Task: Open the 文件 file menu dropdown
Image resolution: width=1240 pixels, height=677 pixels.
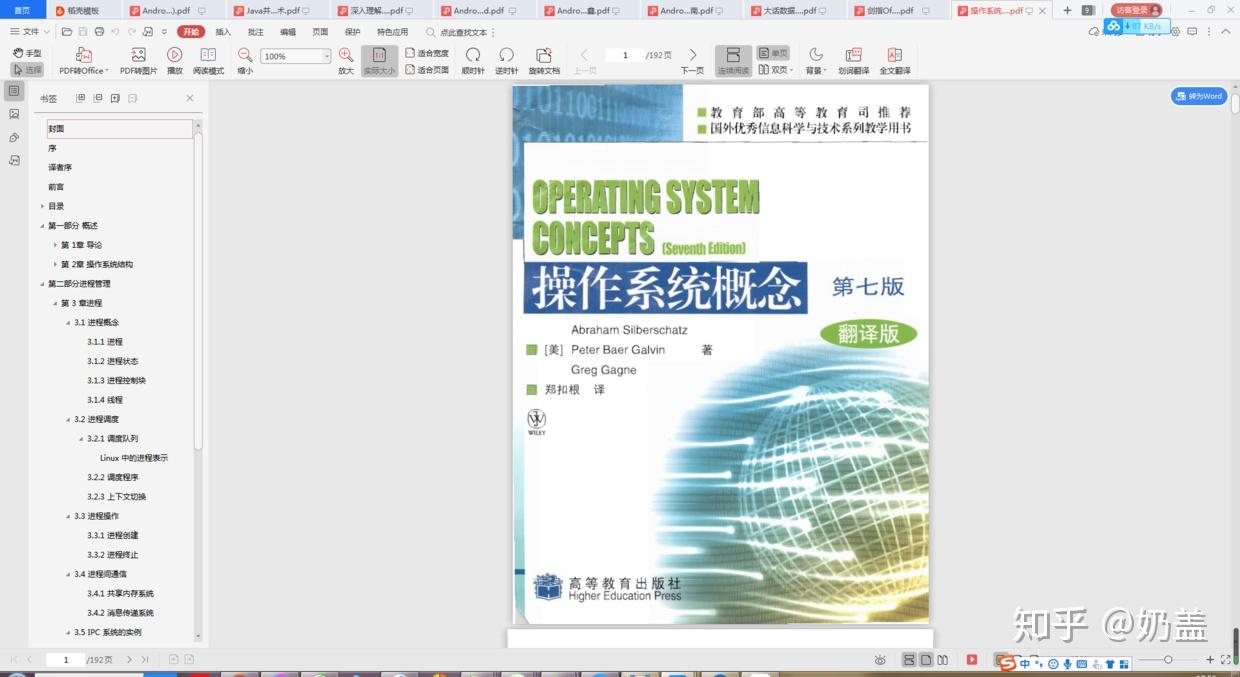Action: (31, 32)
